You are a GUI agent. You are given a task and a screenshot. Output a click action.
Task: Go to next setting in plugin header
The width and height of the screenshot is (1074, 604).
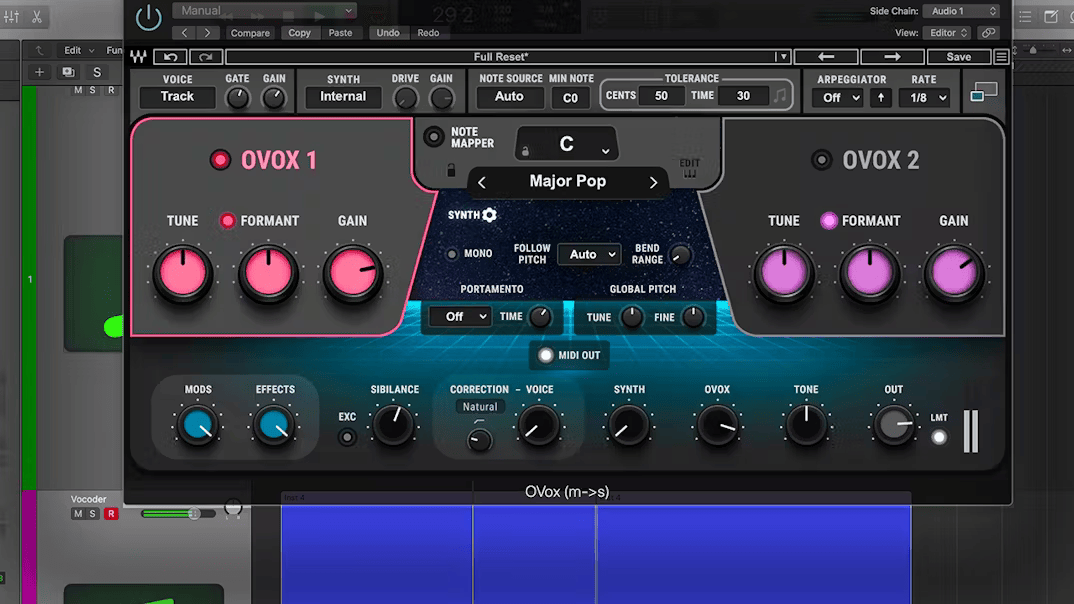pos(207,33)
